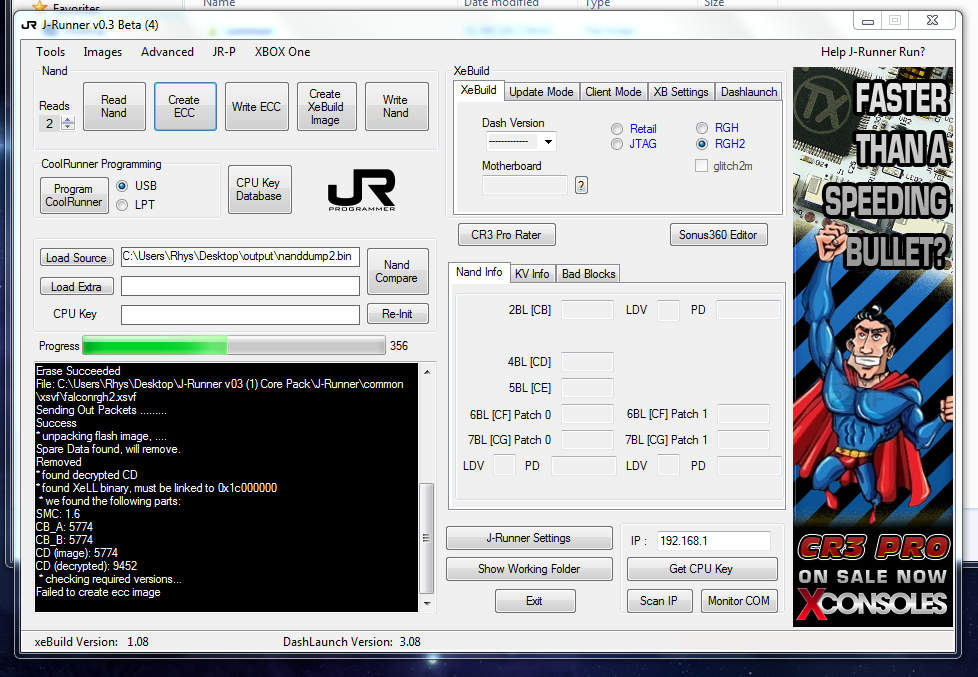
Task: Switch to the Client Mode tab
Action: point(613,92)
